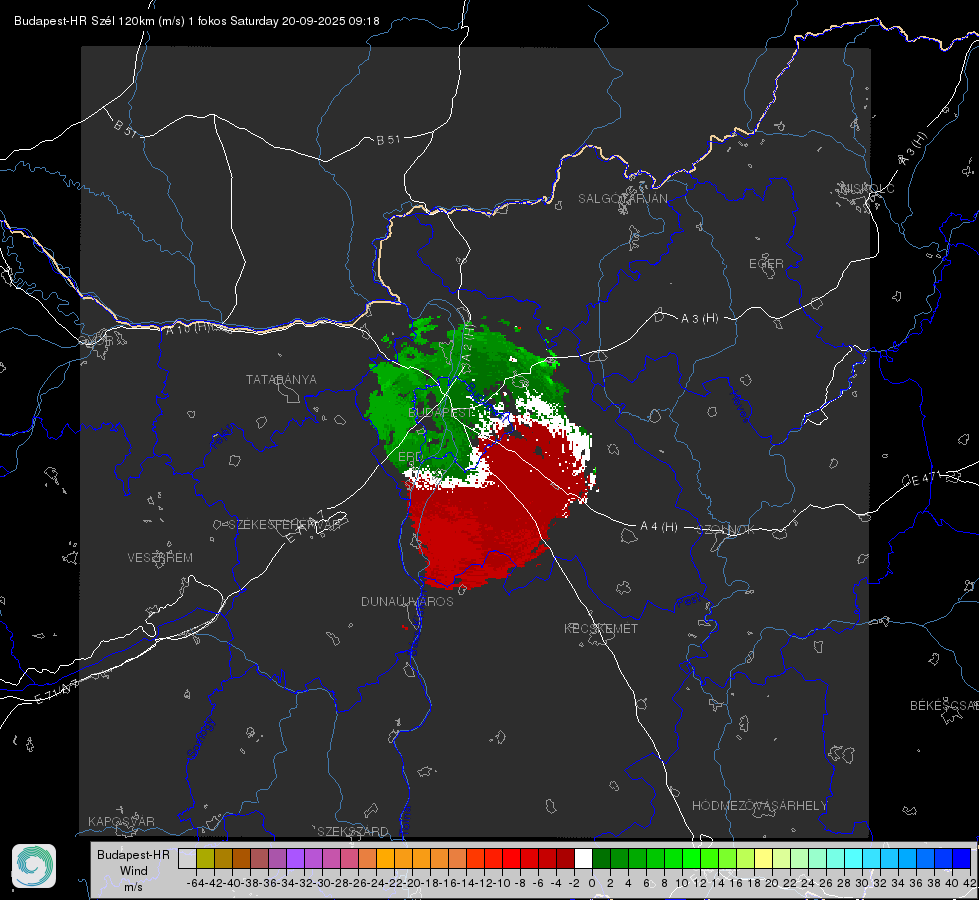Screen dimensions: 979x900
Task: Click the EGER city label
Action: tap(766, 264)
